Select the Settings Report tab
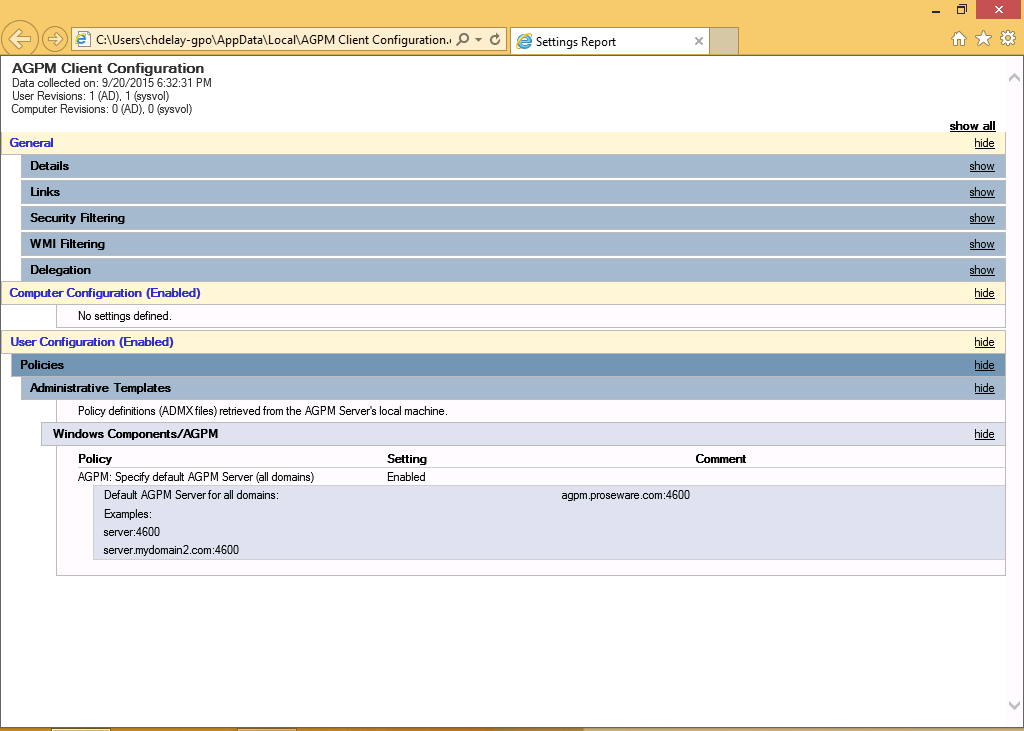The height and width of the screenshot is (731, 1024). tap(600, 41)
